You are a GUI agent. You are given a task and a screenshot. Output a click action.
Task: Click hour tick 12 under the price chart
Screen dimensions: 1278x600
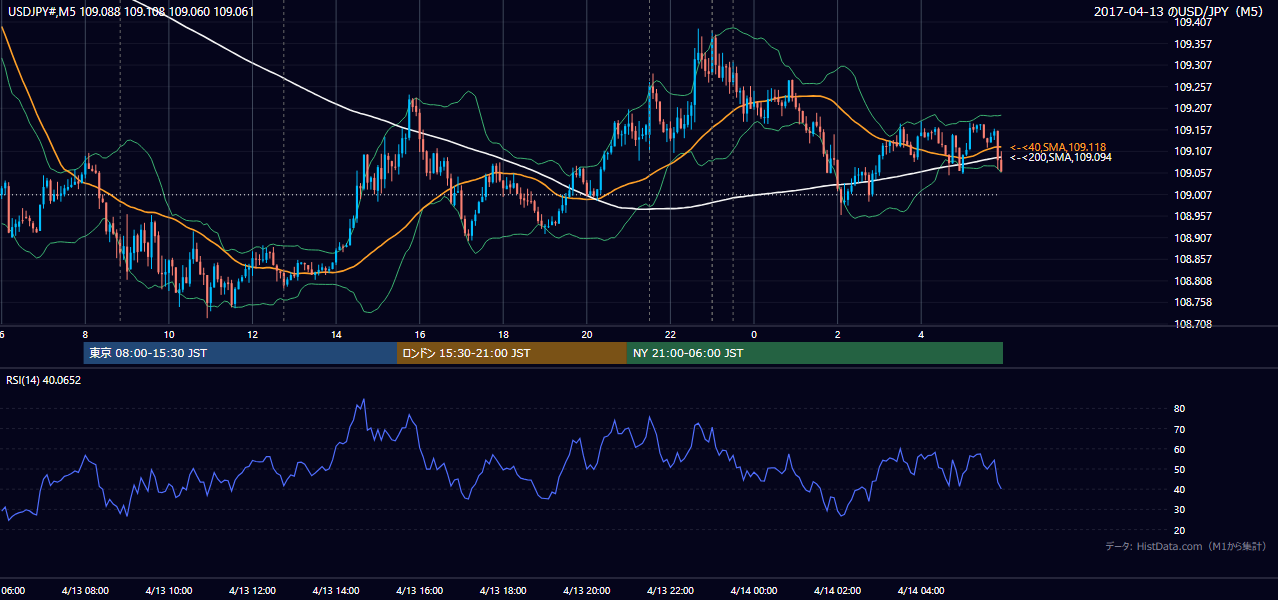pyautogui.click(x=253, y=334)
